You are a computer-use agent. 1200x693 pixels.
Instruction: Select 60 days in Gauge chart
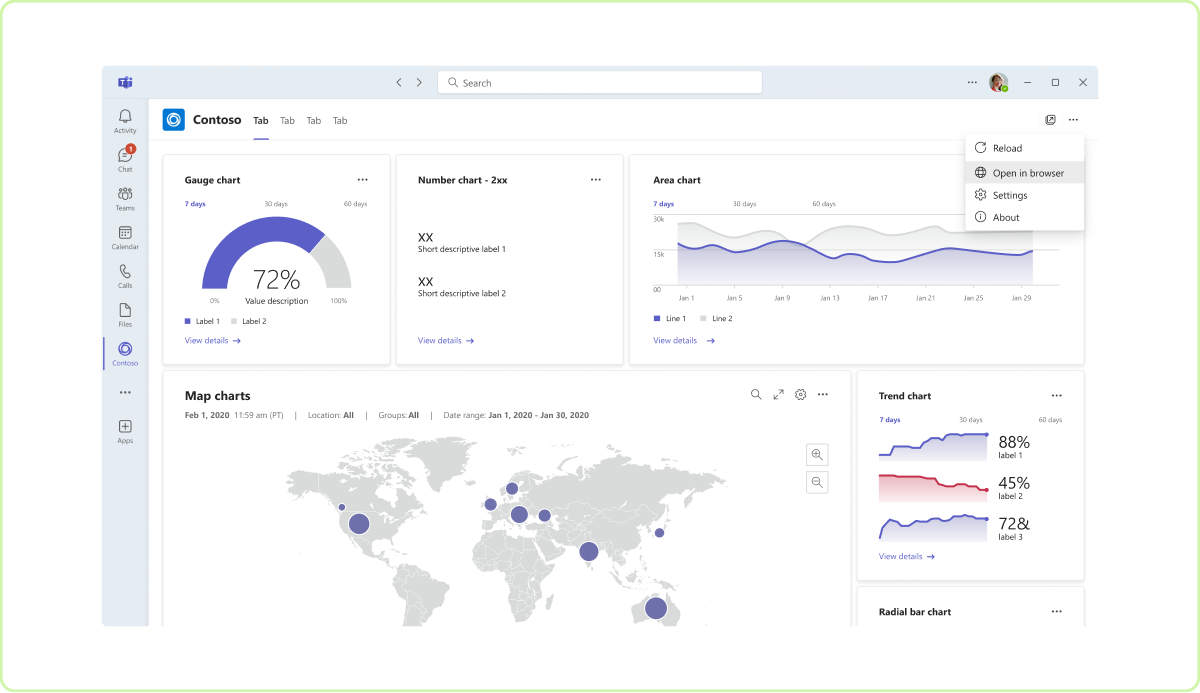tap(355, 204)
